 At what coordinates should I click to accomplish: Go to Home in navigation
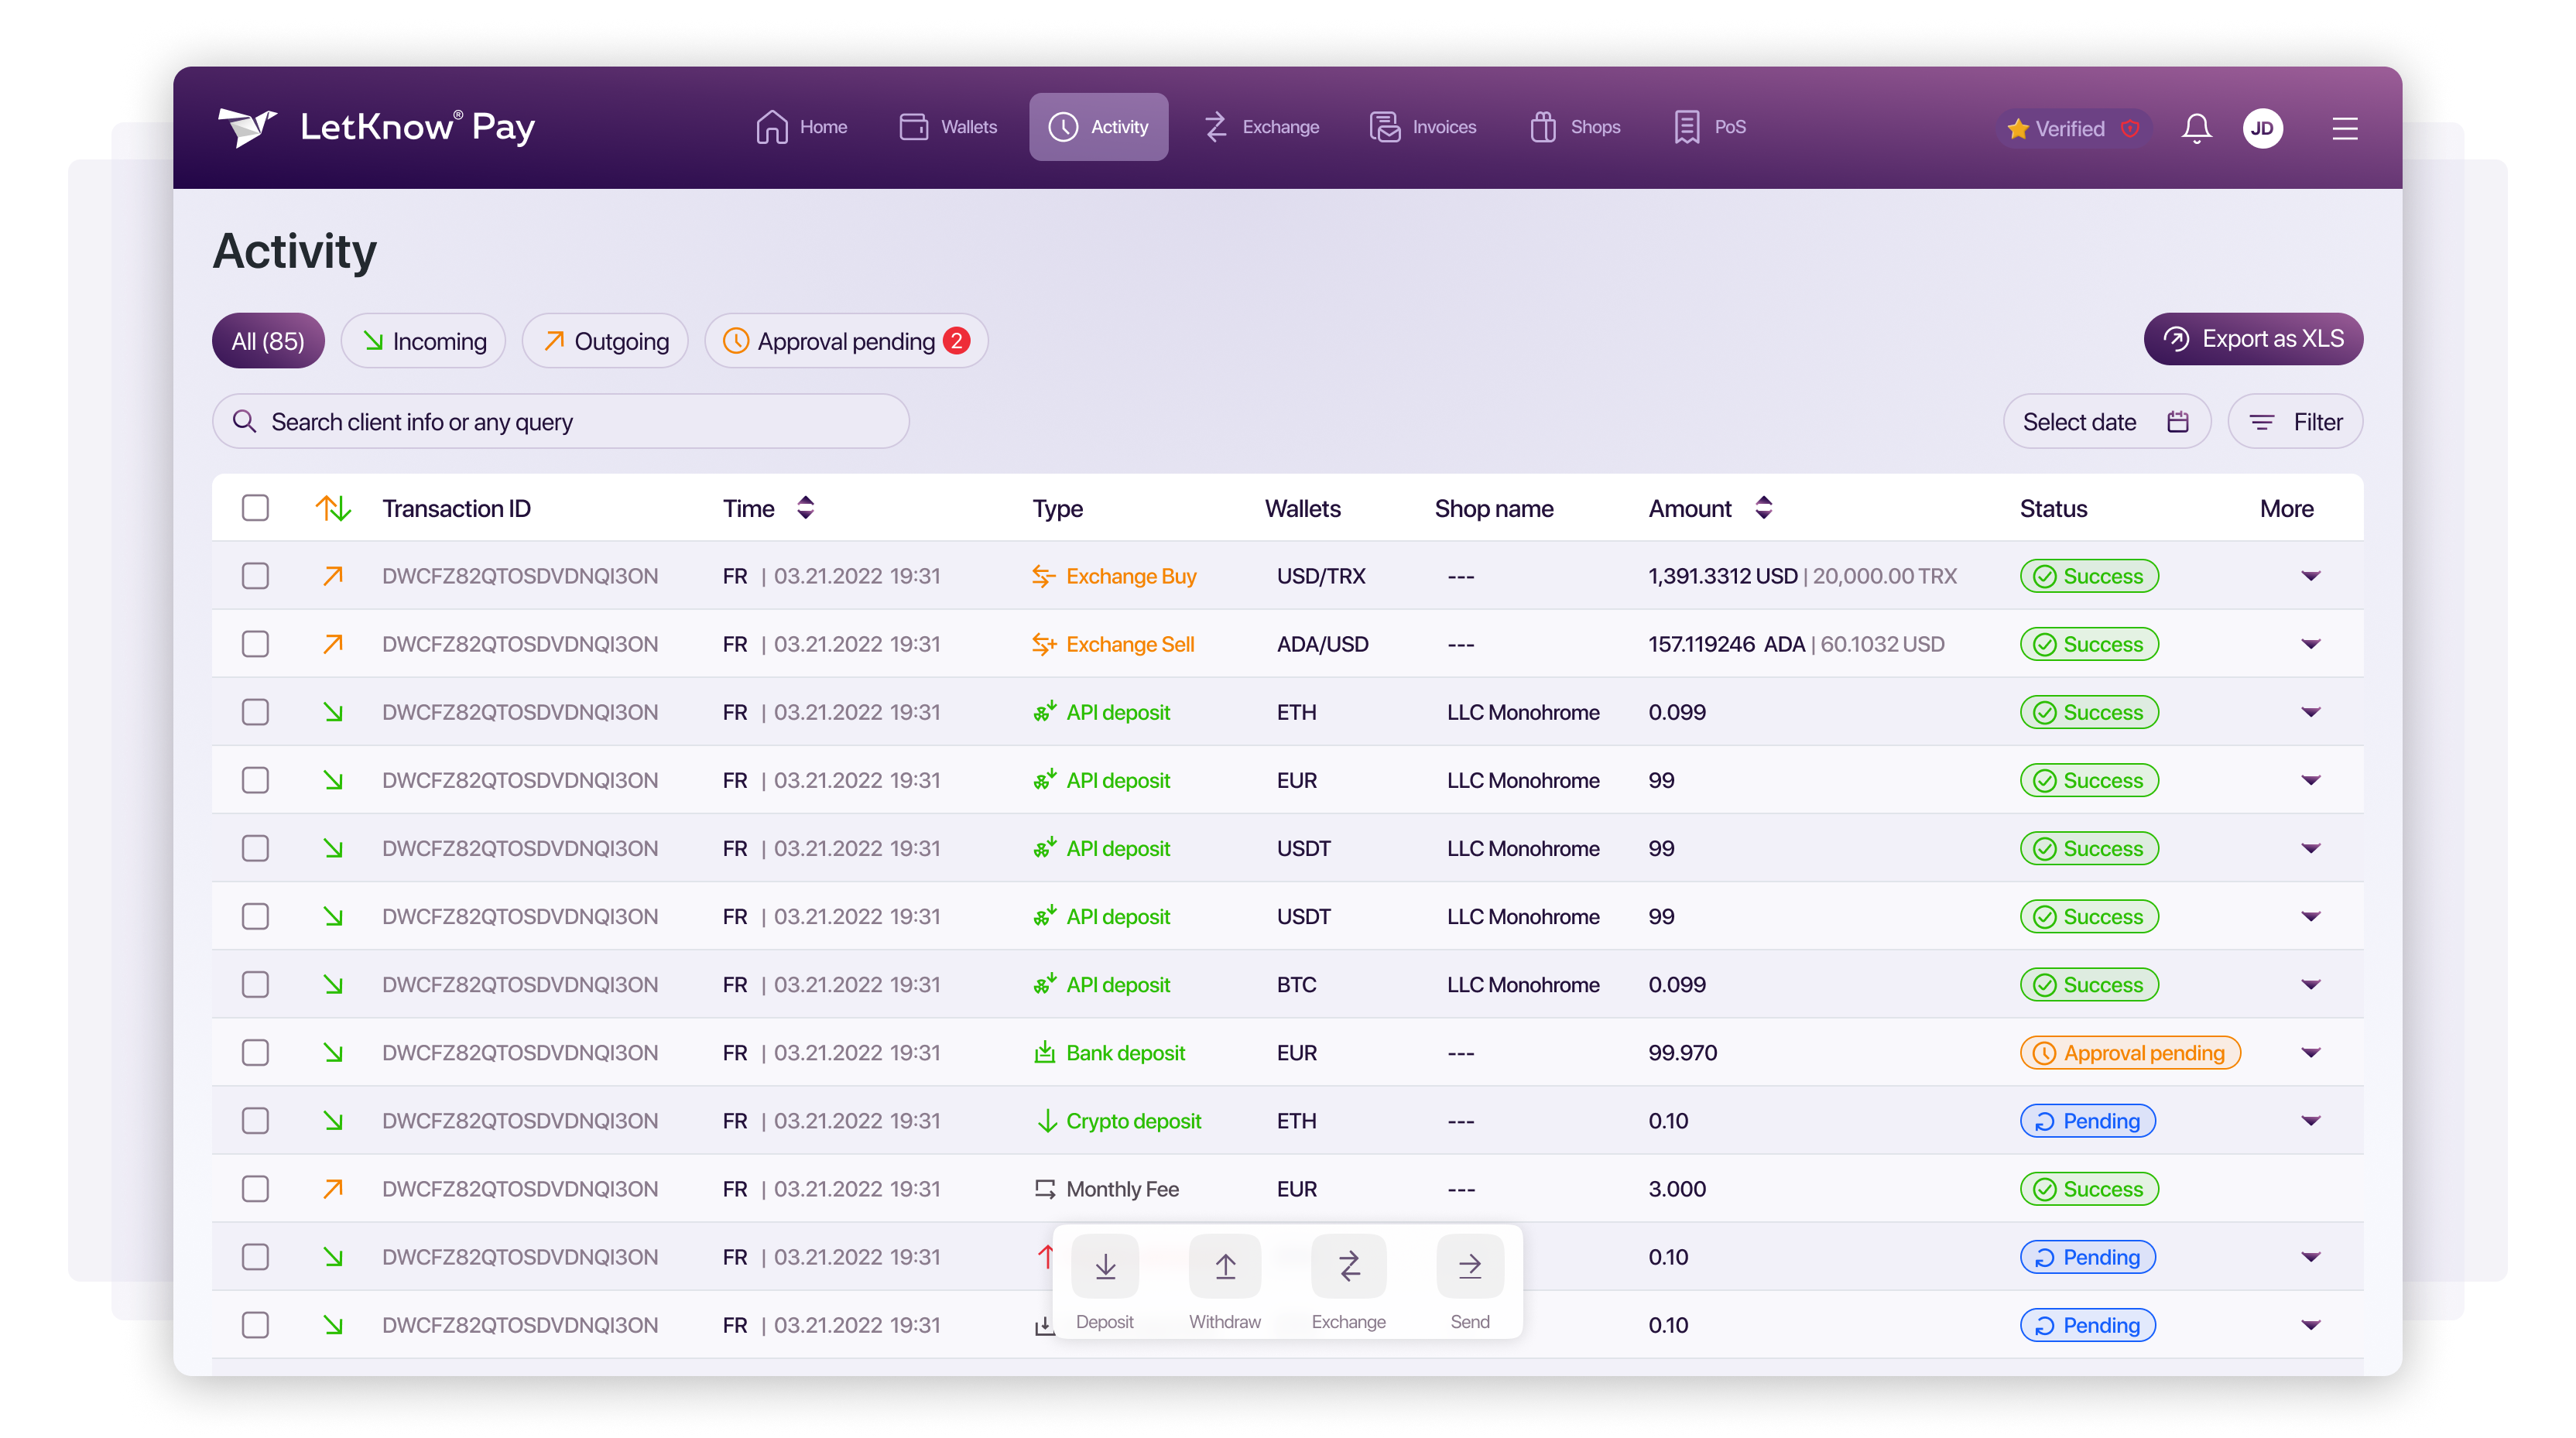(801, 127)
